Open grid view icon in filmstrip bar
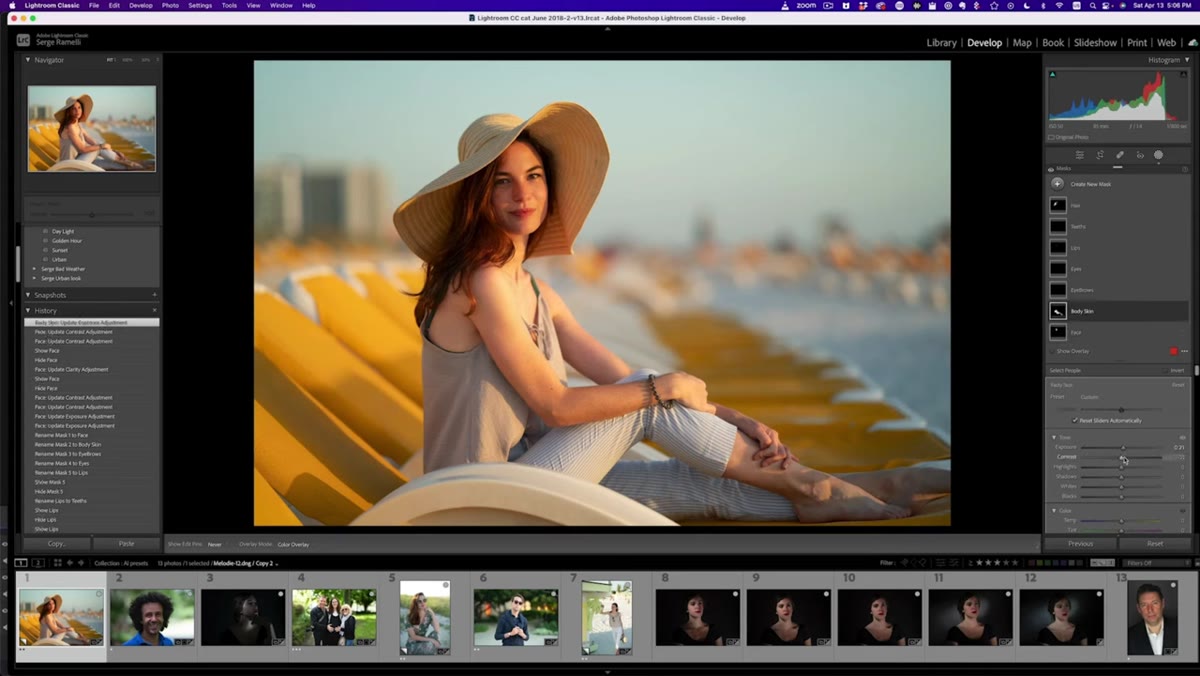Viewport: 1200px width, 676px height. pos(58,563)
